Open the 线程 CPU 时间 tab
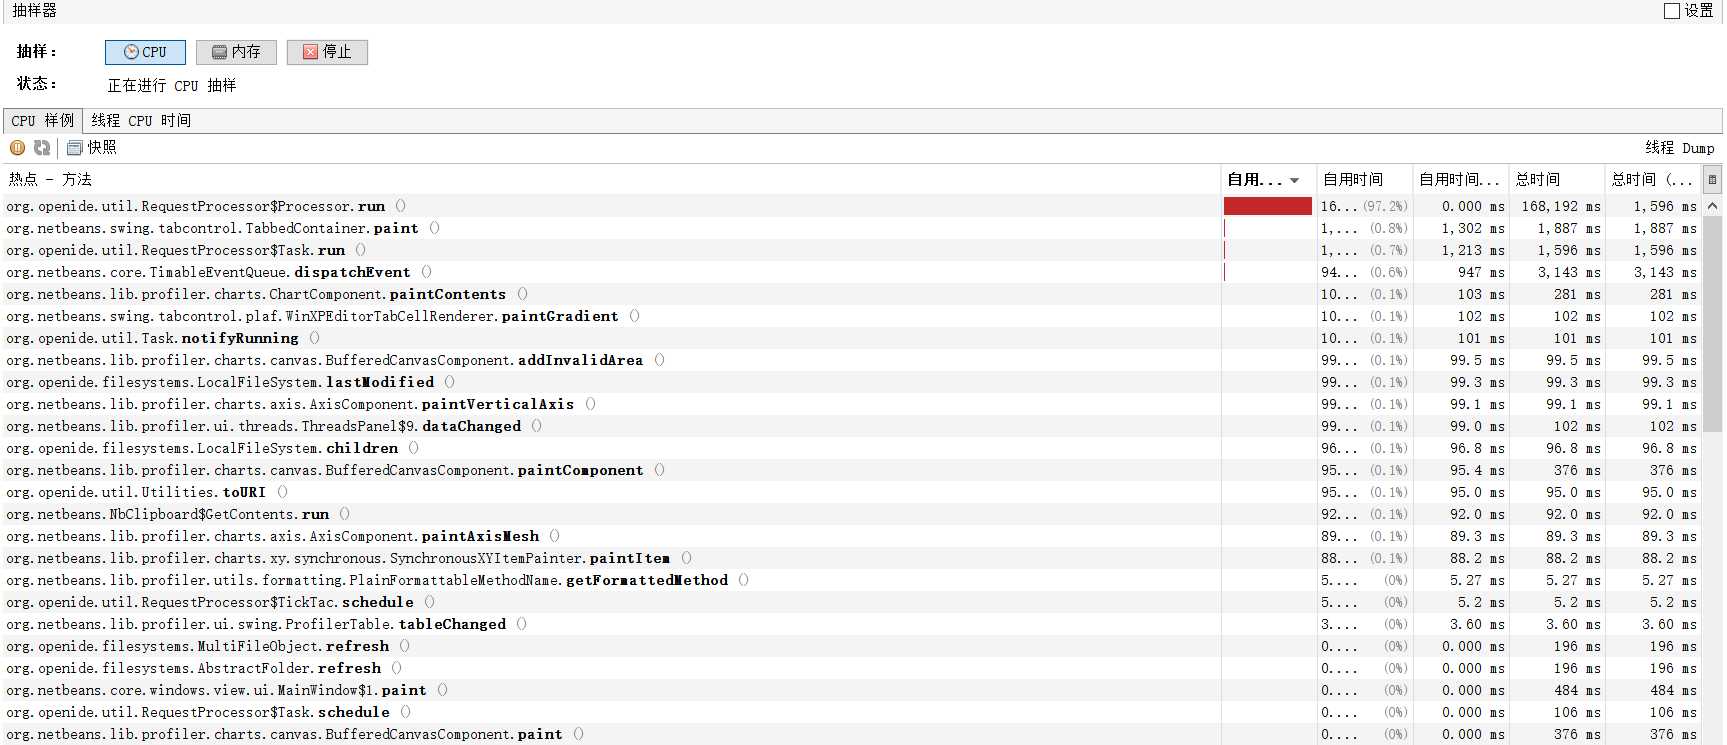Viewport: 1727px width, 745px height. click(141, 120)
